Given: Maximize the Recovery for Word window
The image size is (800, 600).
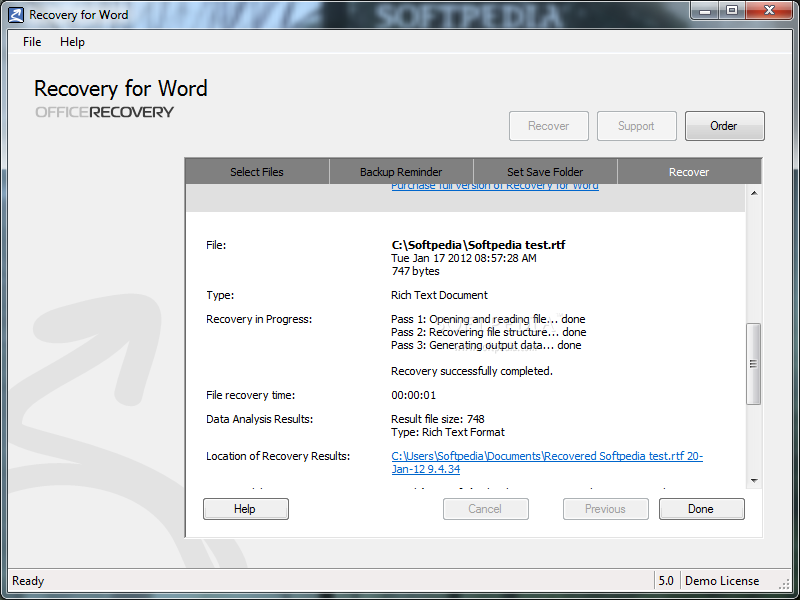Looking at the screenshot, I should (732, 11).
